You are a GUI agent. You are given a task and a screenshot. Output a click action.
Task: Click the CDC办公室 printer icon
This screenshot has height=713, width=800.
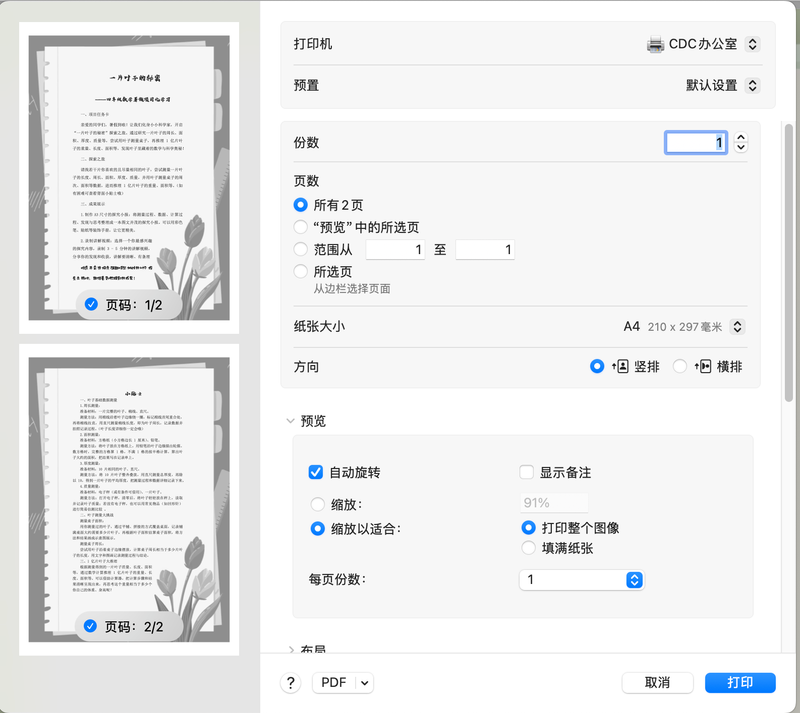coord(655,45)
